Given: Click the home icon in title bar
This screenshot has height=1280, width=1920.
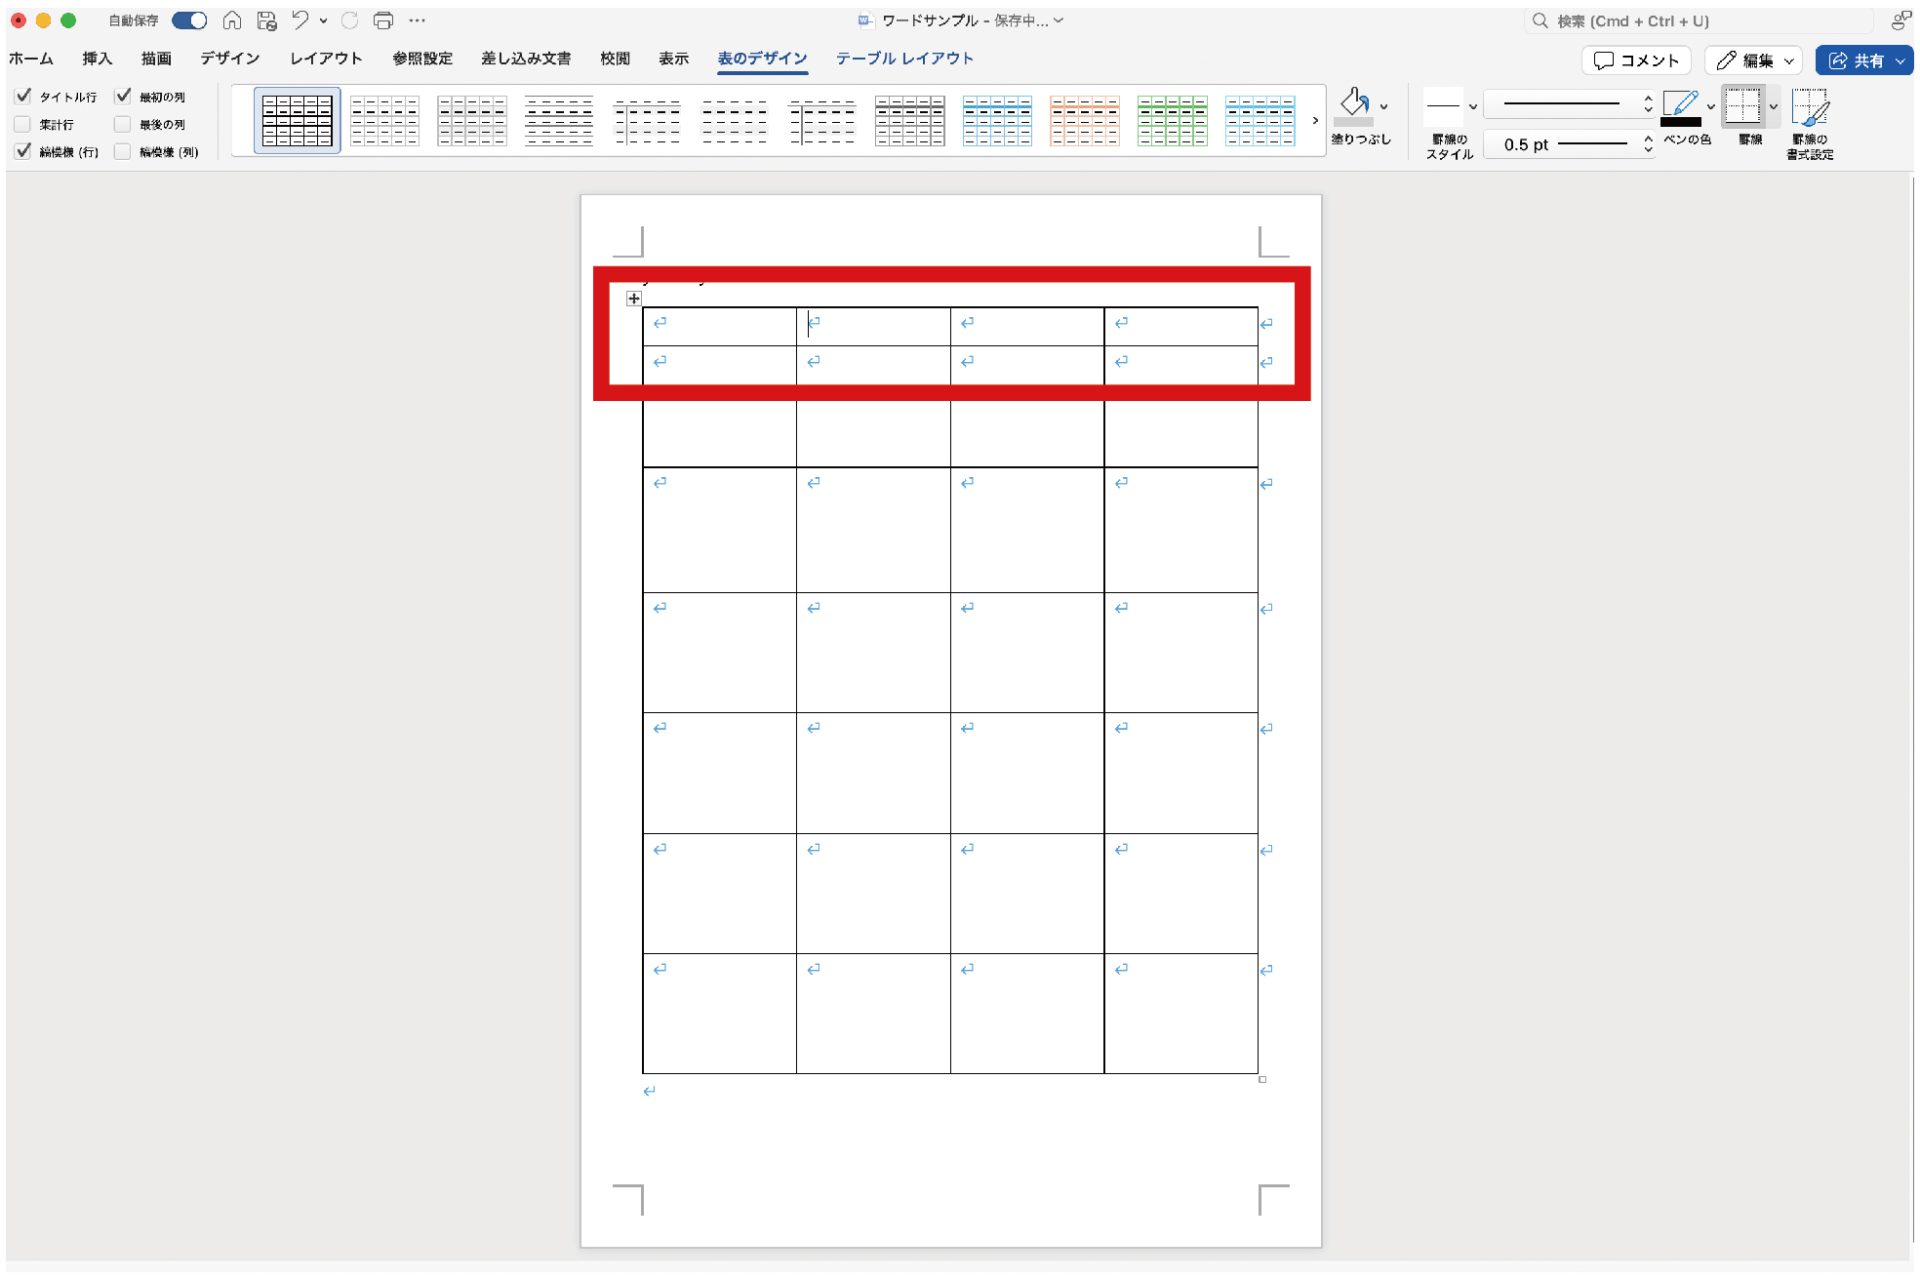Looking at the screenshot, I should (x=232, y=20).
